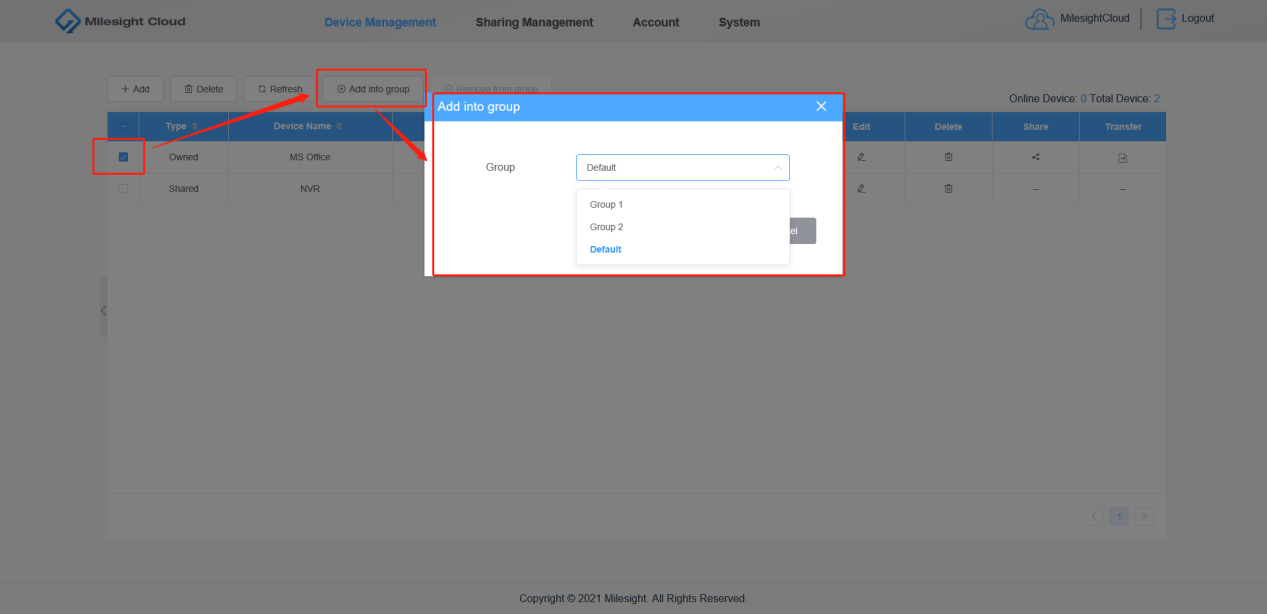Open the Sharing Management tab

(x=534, y=22)
